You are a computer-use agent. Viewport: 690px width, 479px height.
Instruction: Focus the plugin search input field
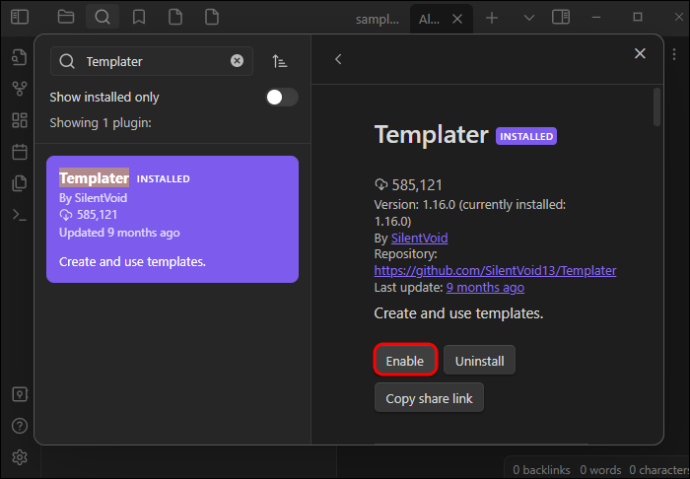pyautogui.click(x=151, y=61)
